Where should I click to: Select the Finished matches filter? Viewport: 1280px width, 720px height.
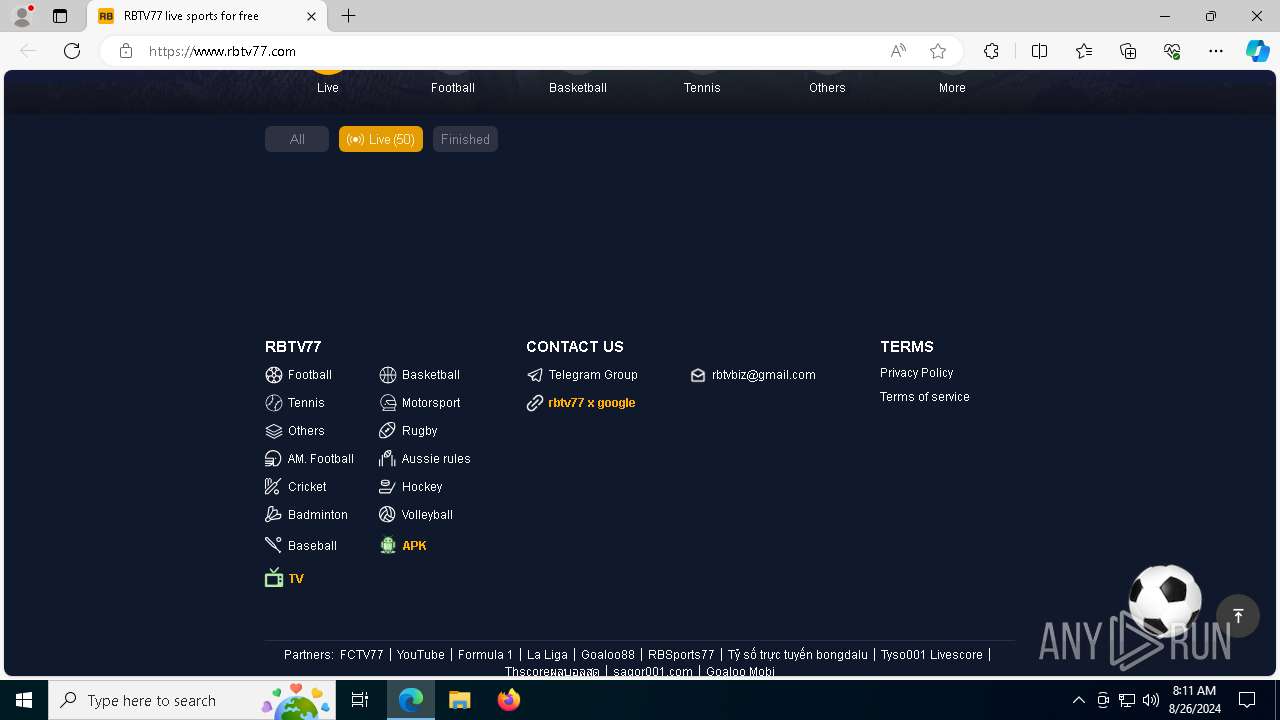[465, 139]
